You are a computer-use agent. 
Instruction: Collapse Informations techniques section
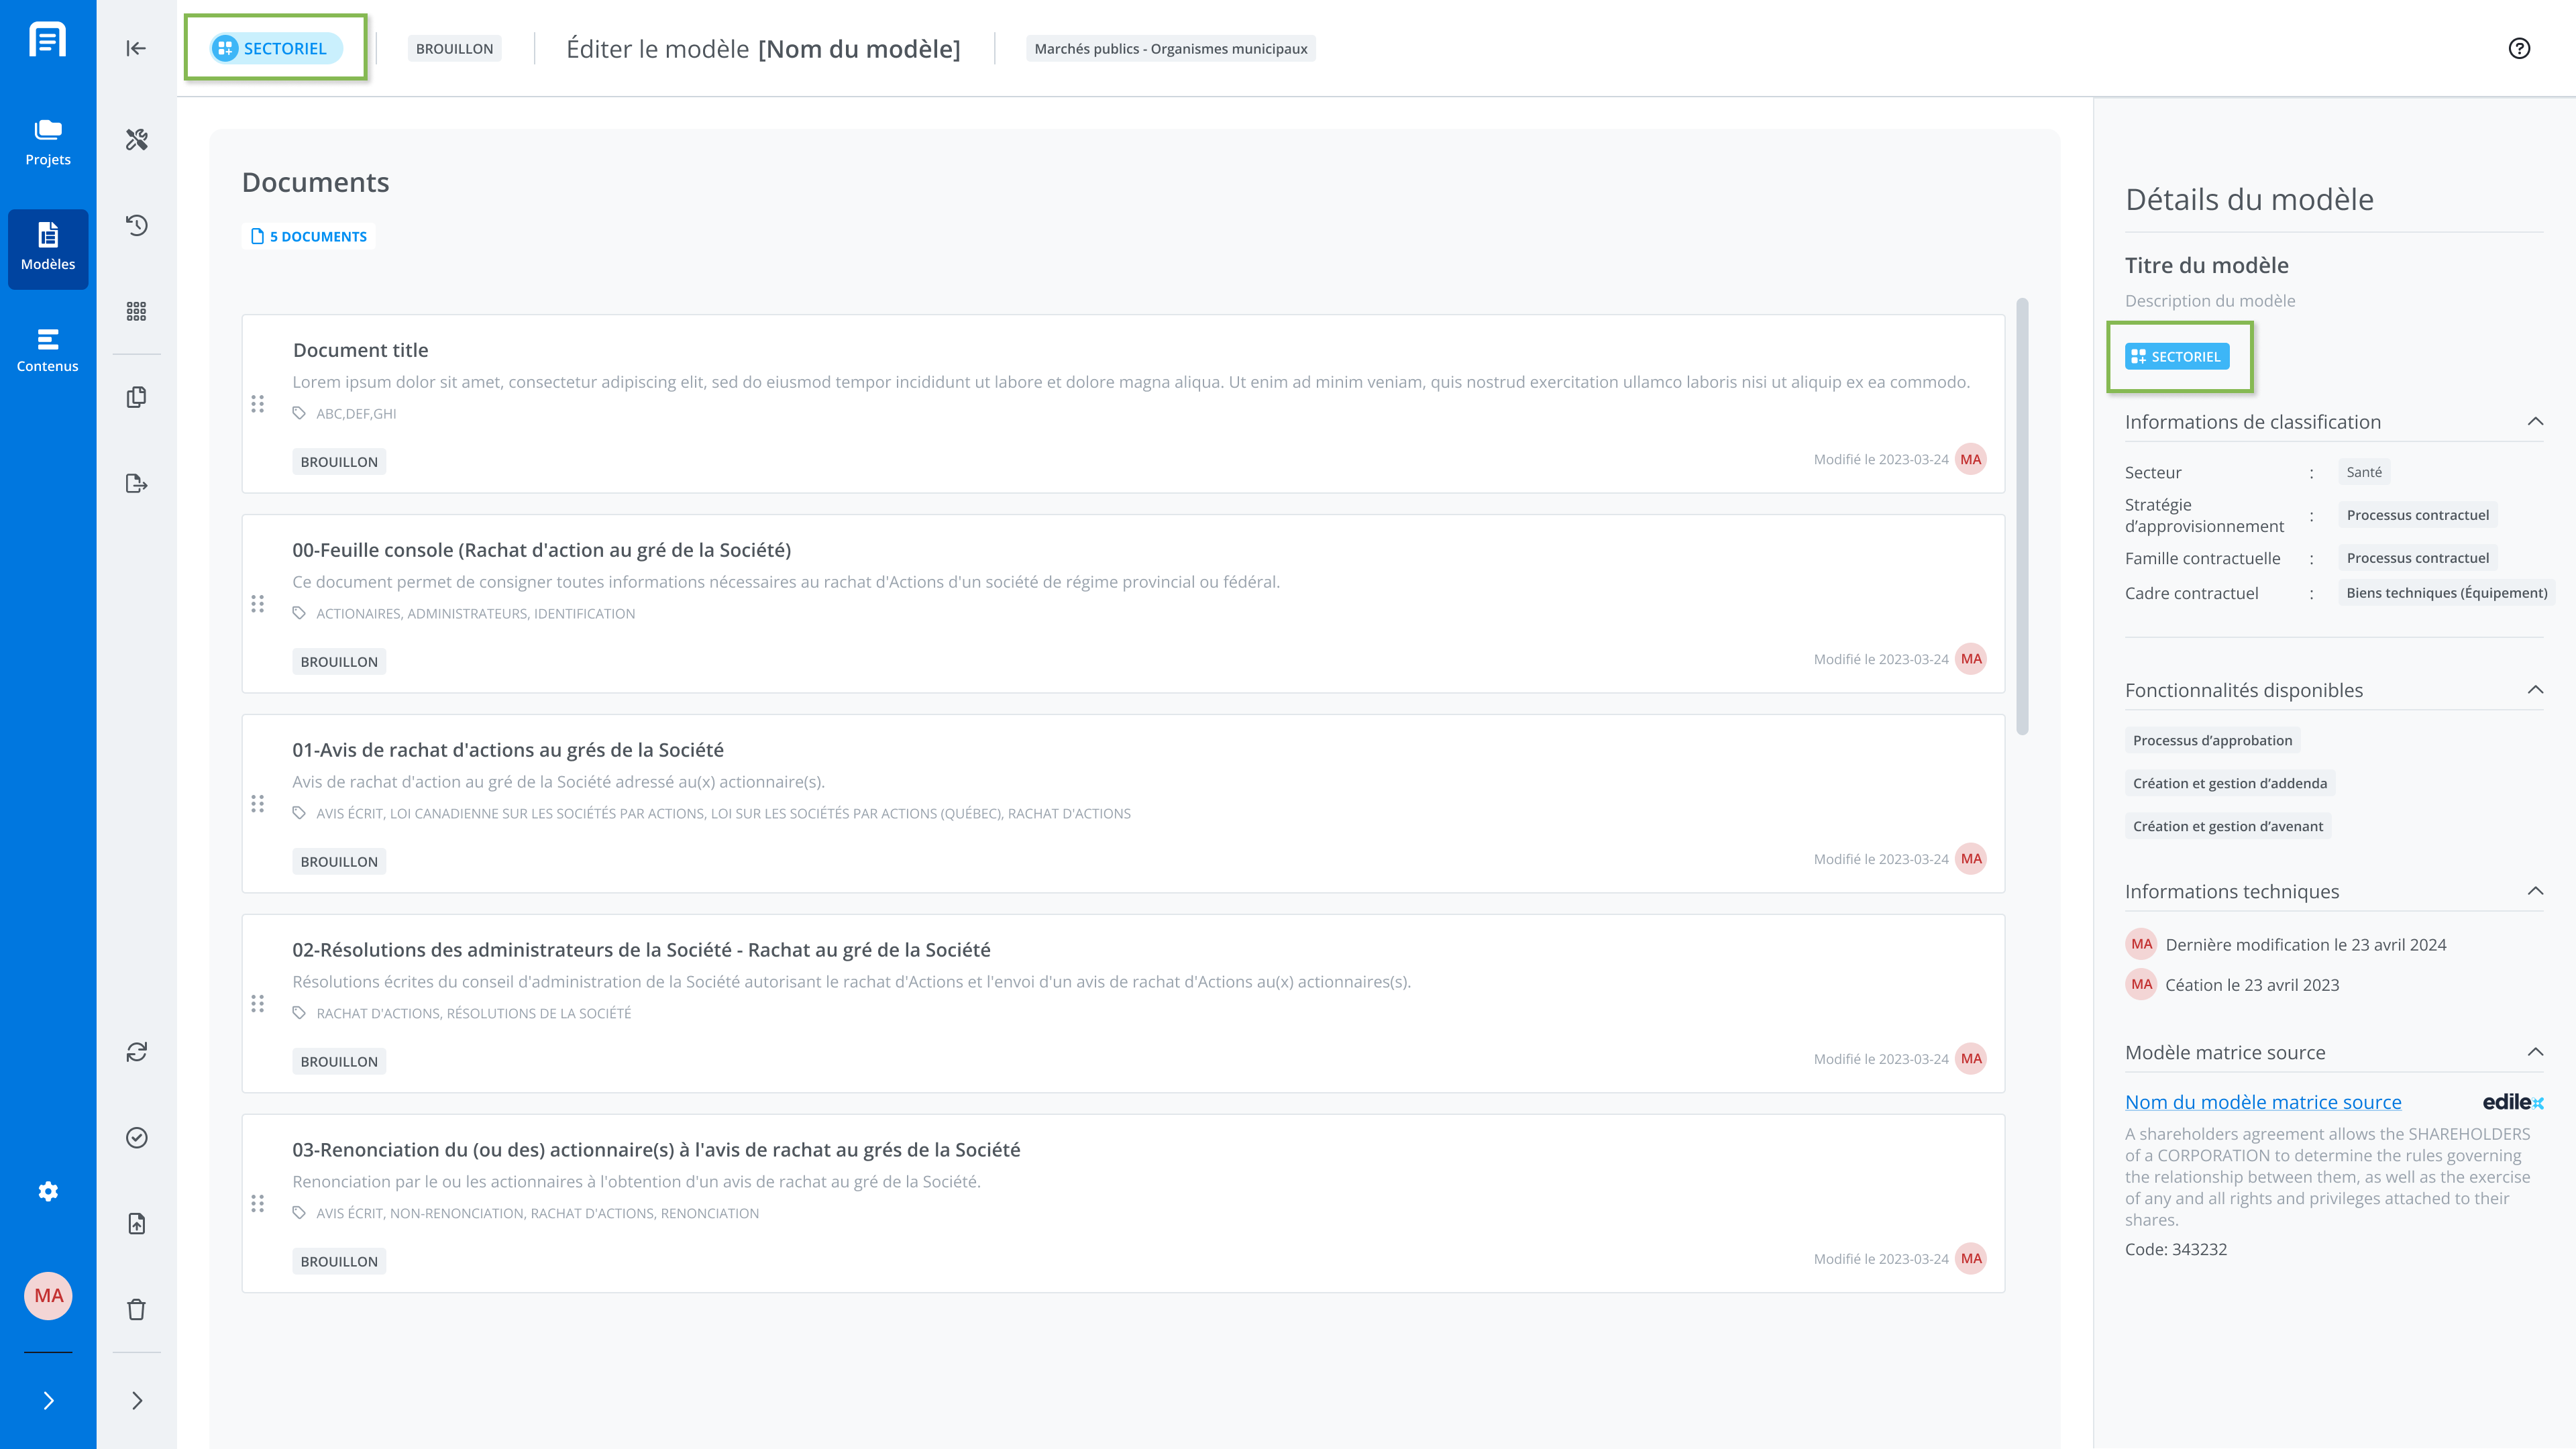click(2535, 891)
